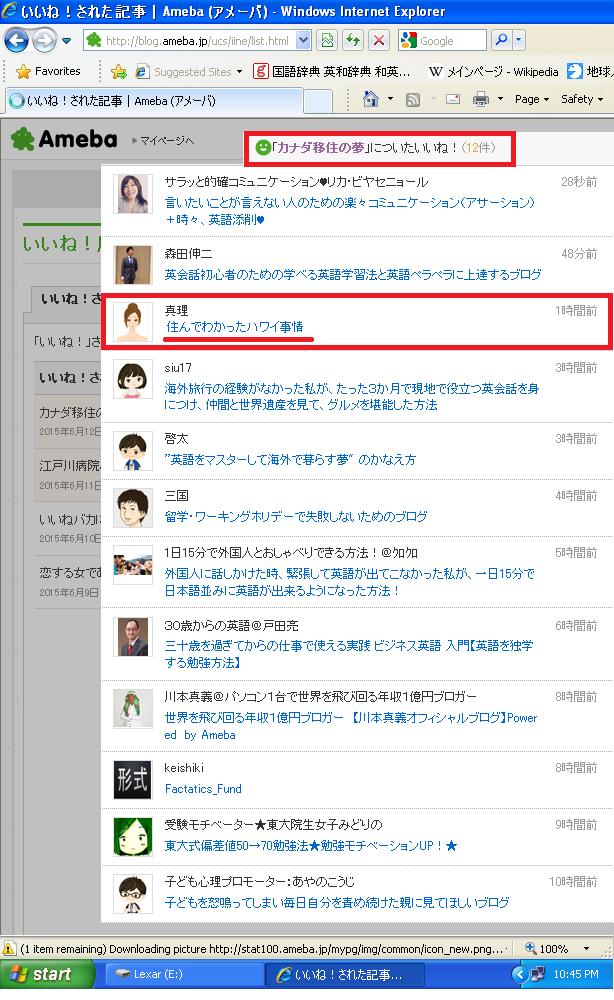Screen dimensions: 614x1000
Task: Click siu17 avatar image
Action: pos(133,379)
